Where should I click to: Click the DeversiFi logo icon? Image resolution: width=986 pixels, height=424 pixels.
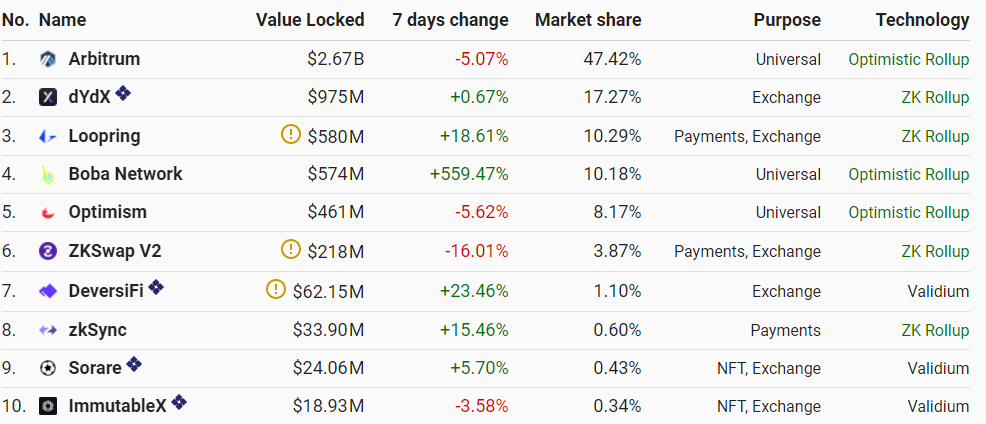(48, 291)
